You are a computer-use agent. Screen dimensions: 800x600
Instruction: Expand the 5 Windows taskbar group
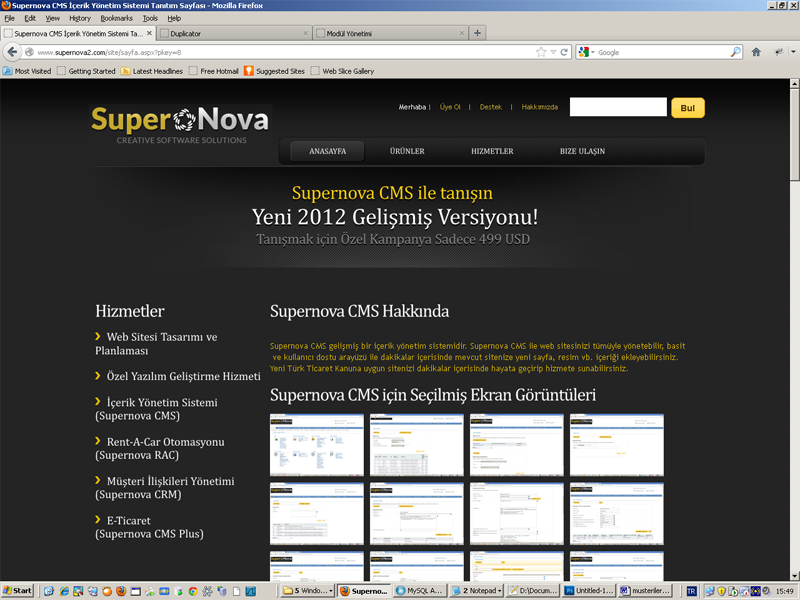pyautogui.click(x=308, y=591)
